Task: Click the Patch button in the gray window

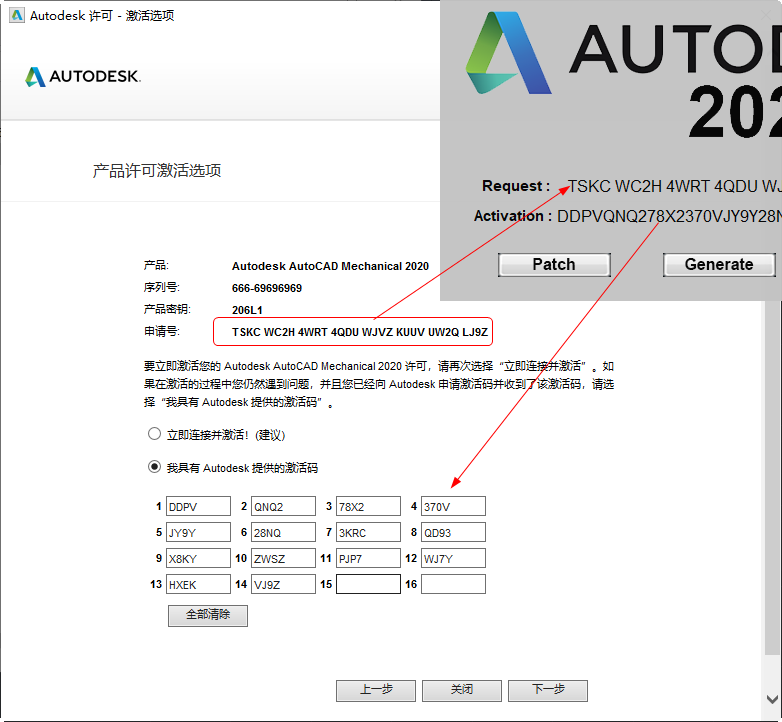Action: click(554, 264)
